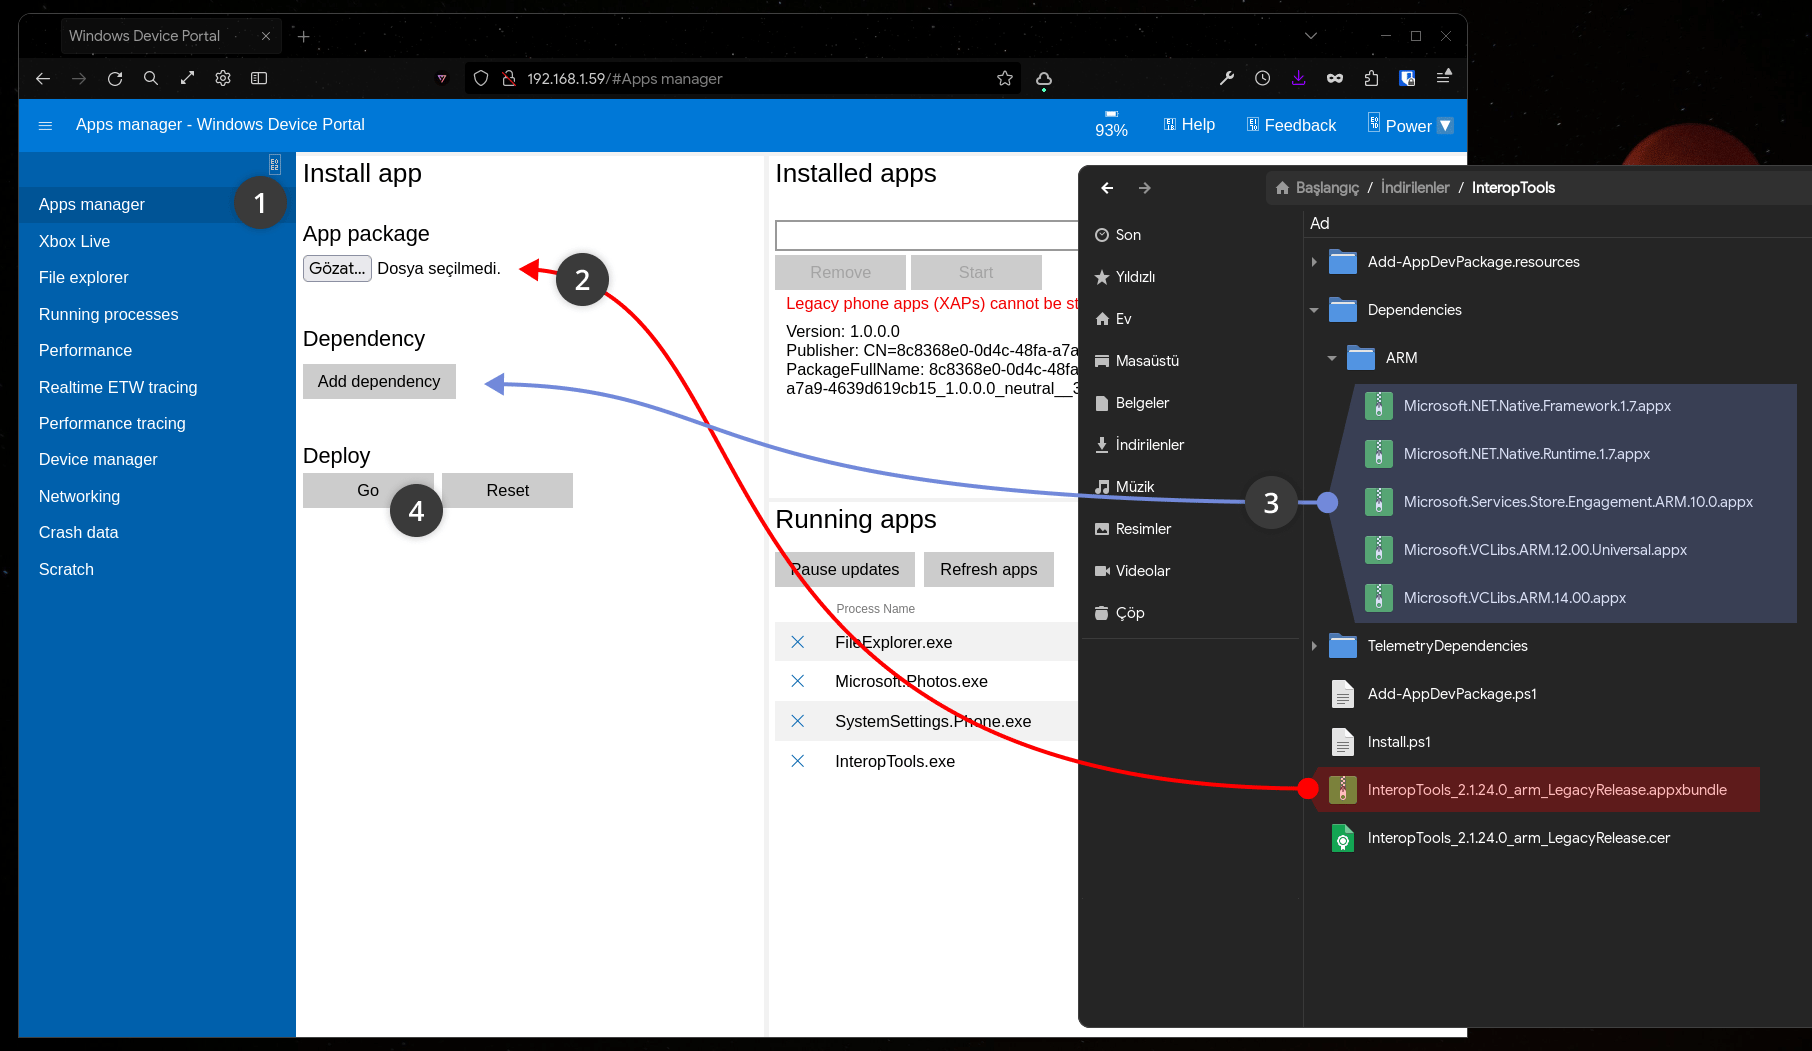This screenshot has width=1812, height=1051.
Task: Open the Help link
Action: (x=1190, y=124)
